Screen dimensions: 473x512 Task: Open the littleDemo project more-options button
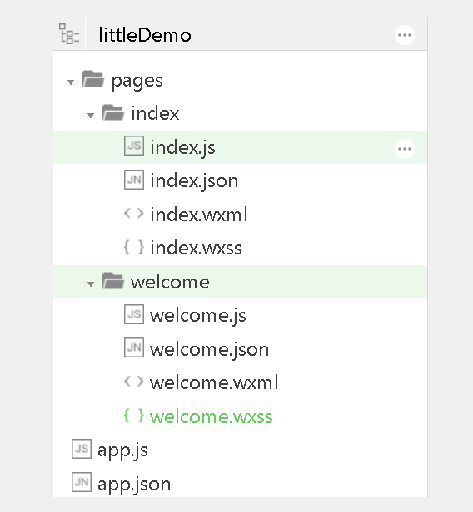(405, 35)
